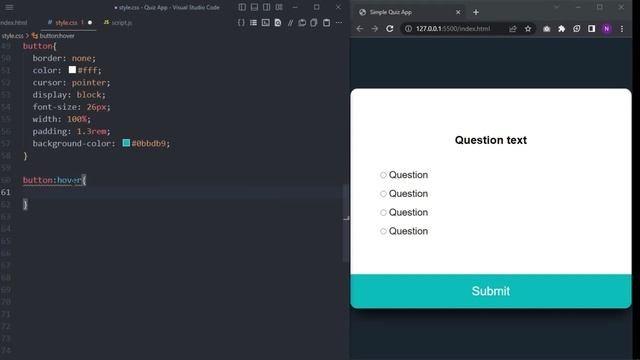640x360 pixels.
Task: Go back in the Chrome browser
Action: pos(360,29)
